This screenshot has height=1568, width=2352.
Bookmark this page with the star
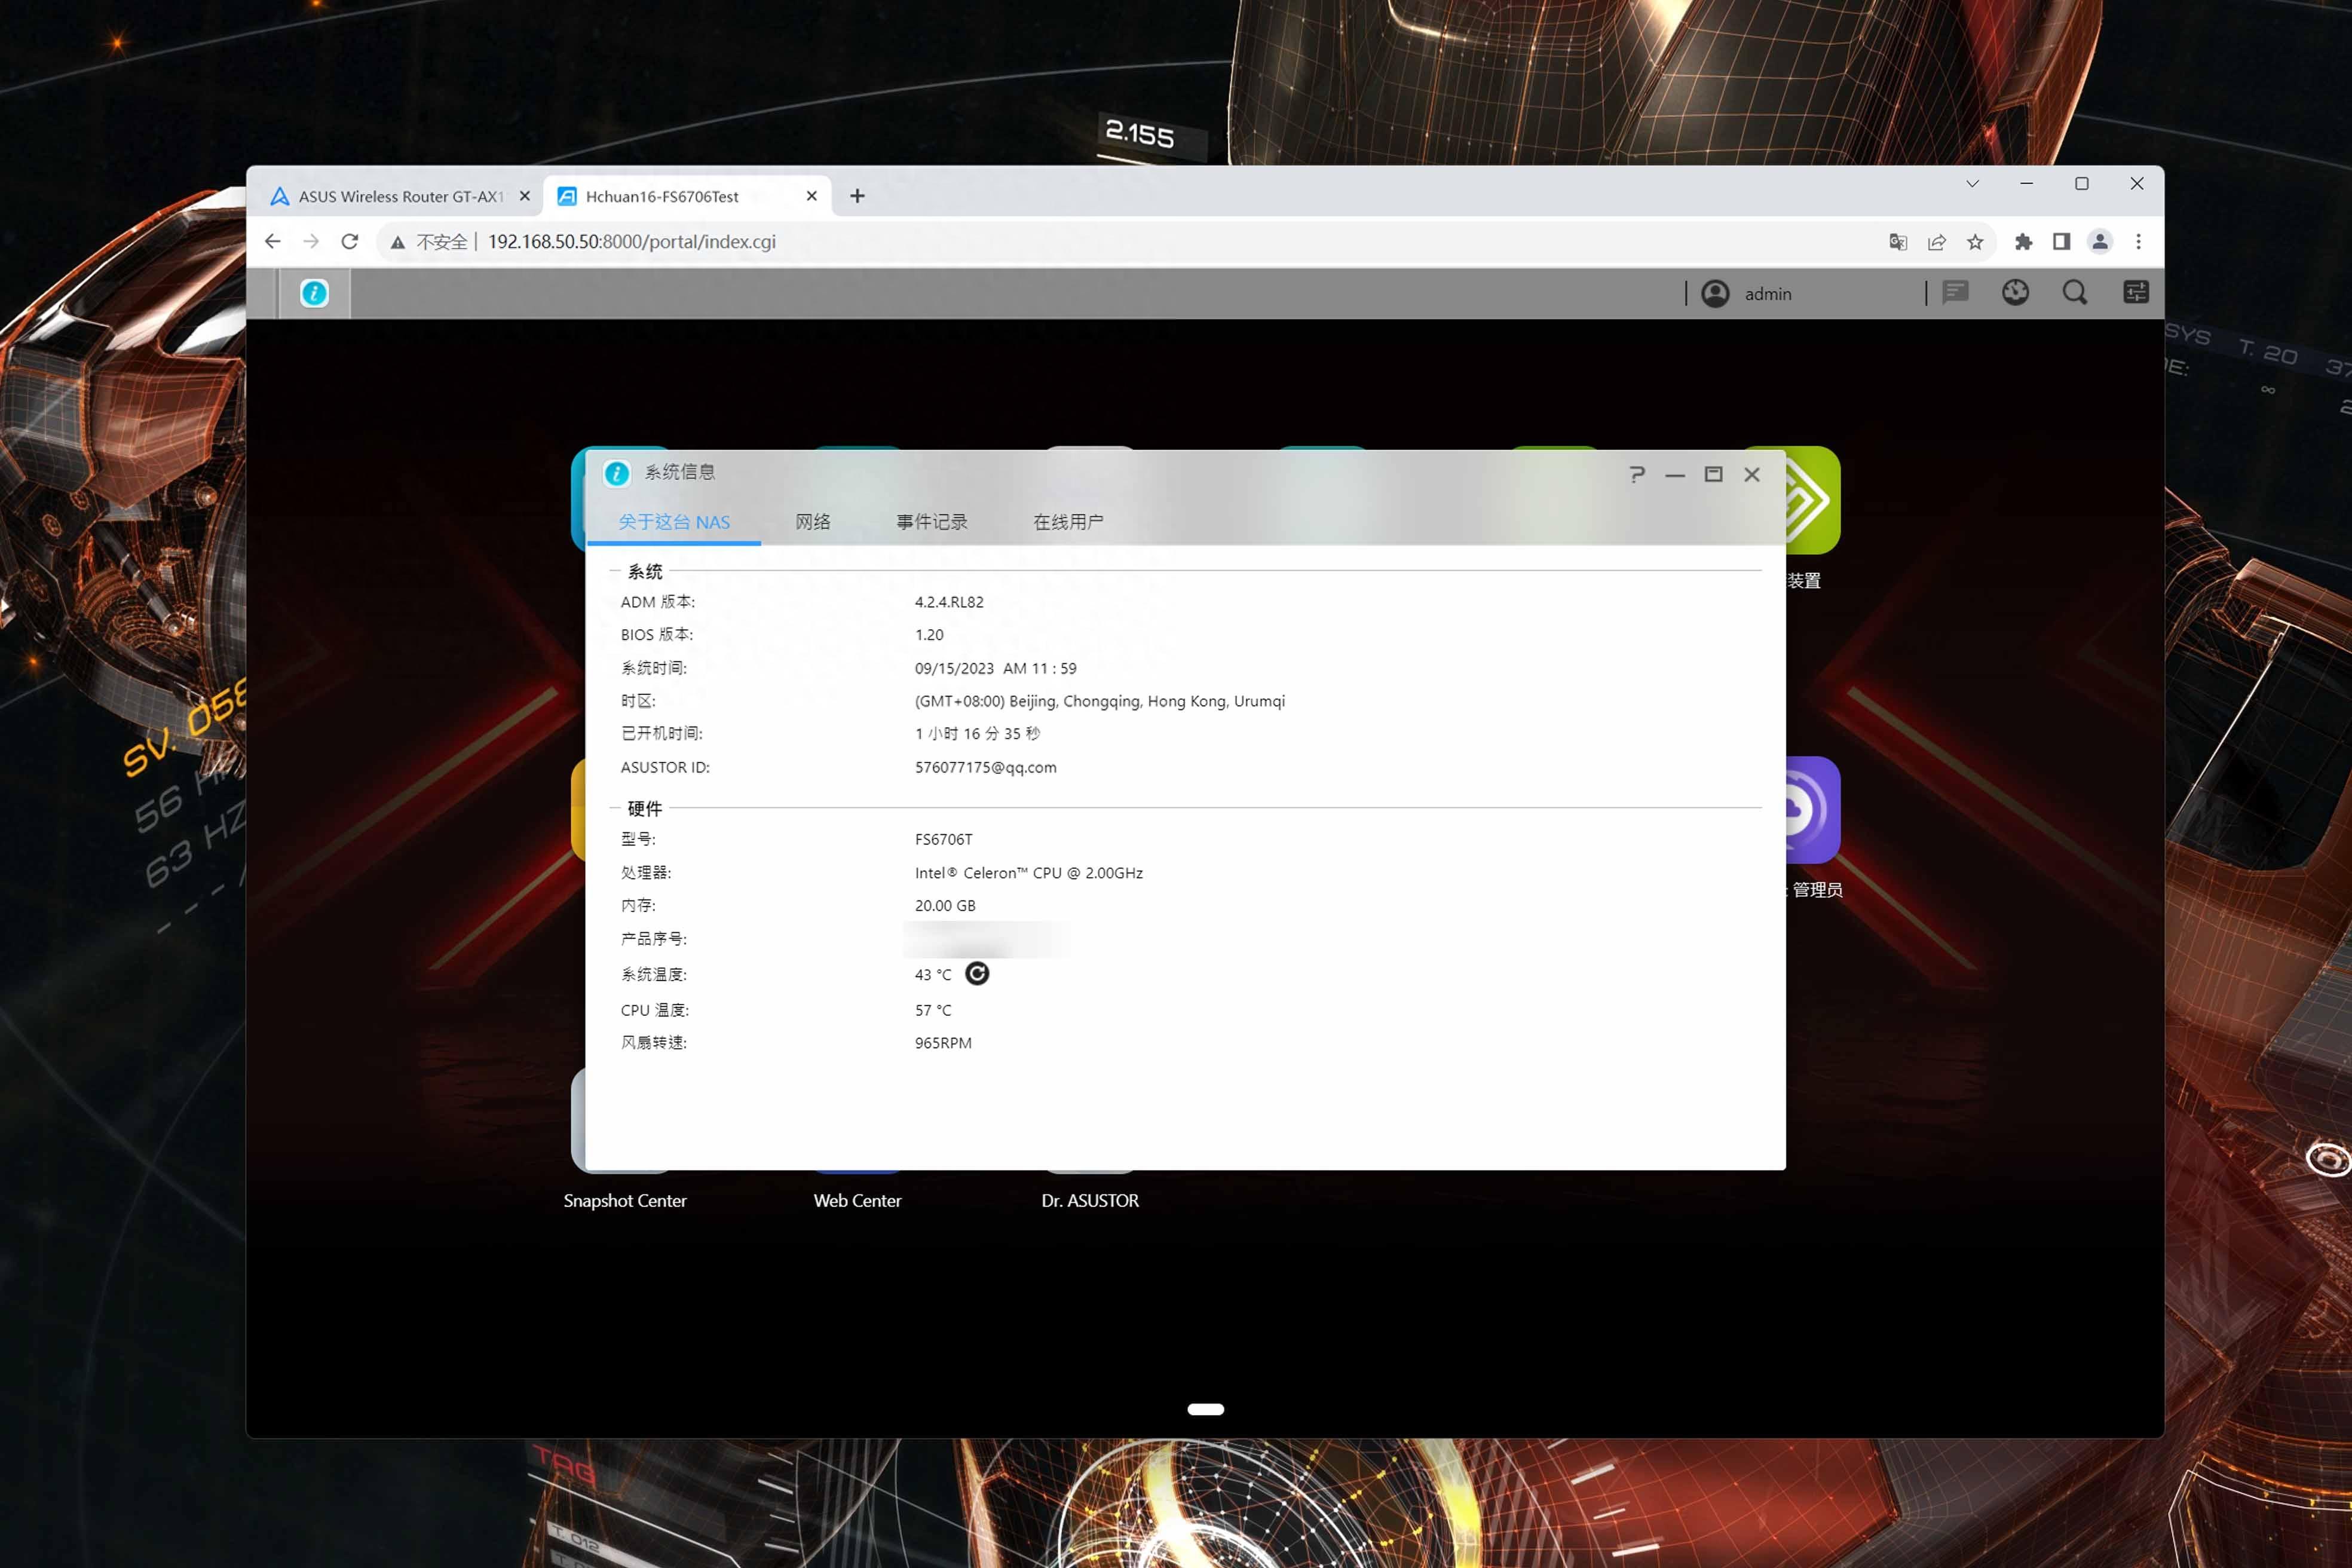pyautogui.click(x=1975, y=242)
